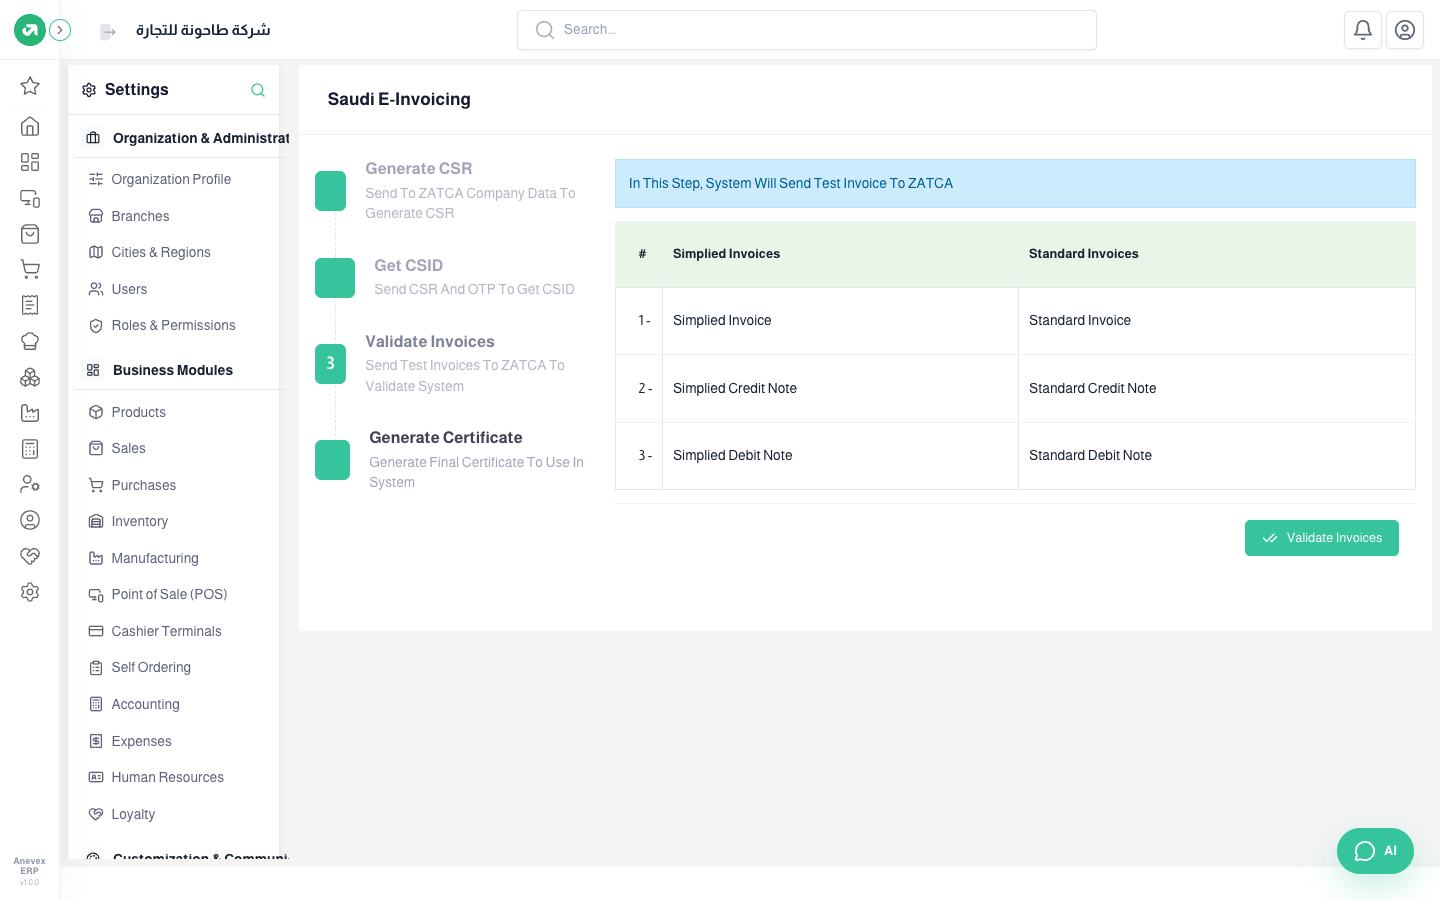Click the Get CSID step title
The image size is (1440, 900).
(x=408, y=265)
